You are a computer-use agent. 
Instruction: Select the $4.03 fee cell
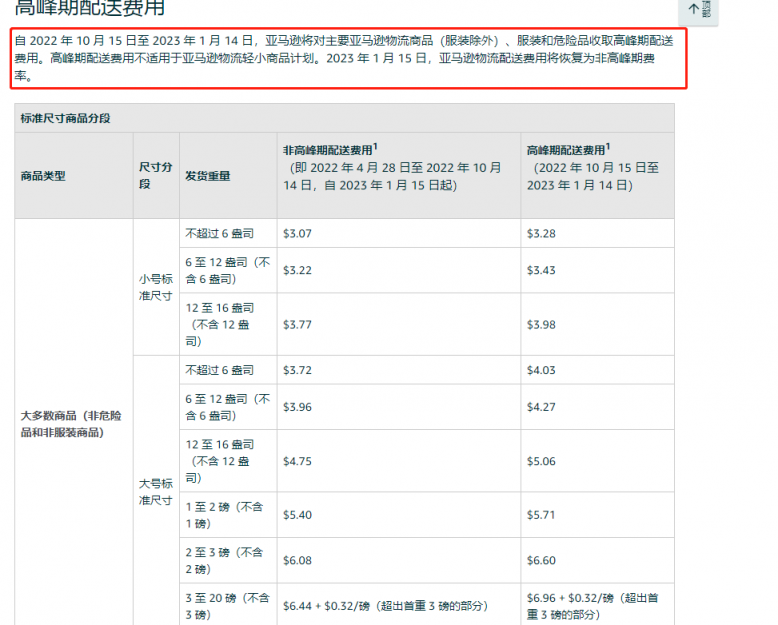[x=597, y=370]
